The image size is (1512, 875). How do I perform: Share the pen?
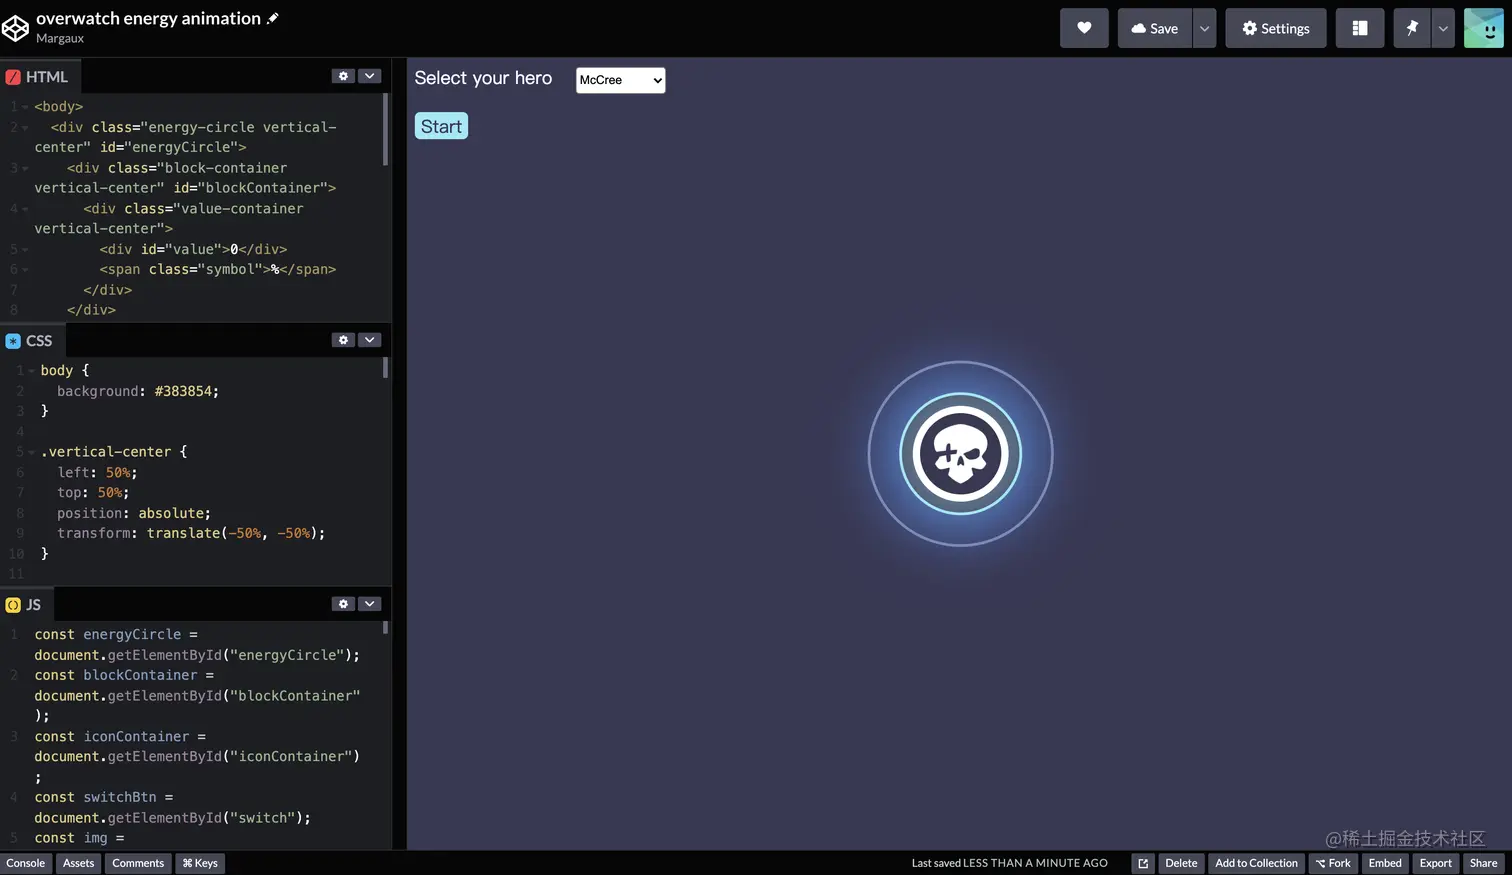[x=1484, y=863]
